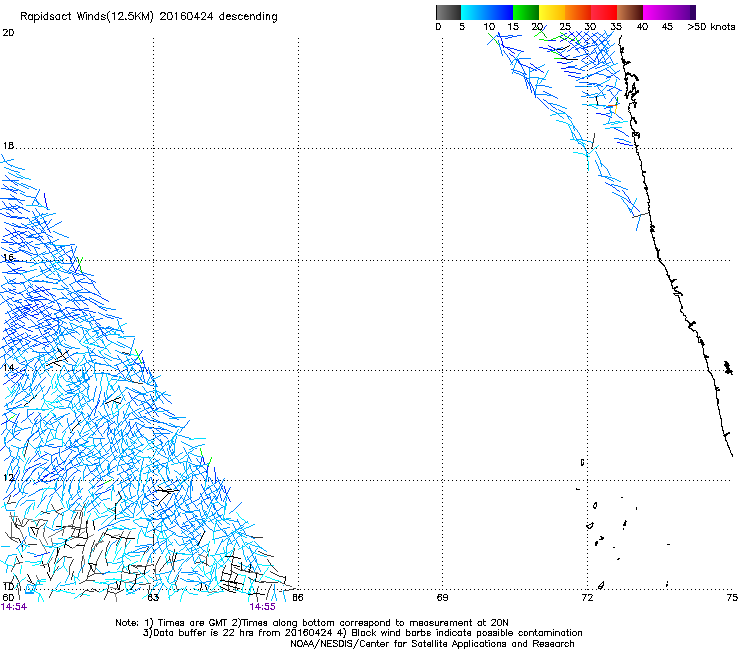The height and width of the screenshot is (650, 740).
Task: Click the legend tick label '35'
Action: [616, 27]
